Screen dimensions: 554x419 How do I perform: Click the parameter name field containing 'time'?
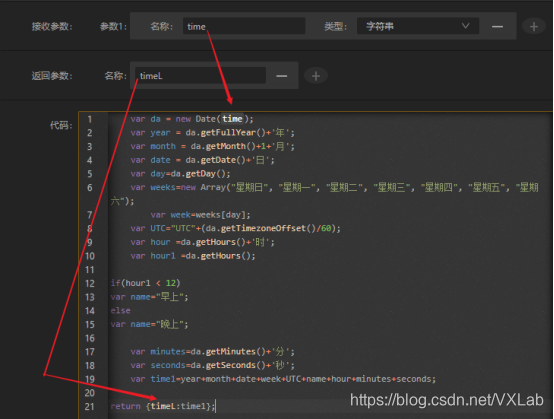244,26
